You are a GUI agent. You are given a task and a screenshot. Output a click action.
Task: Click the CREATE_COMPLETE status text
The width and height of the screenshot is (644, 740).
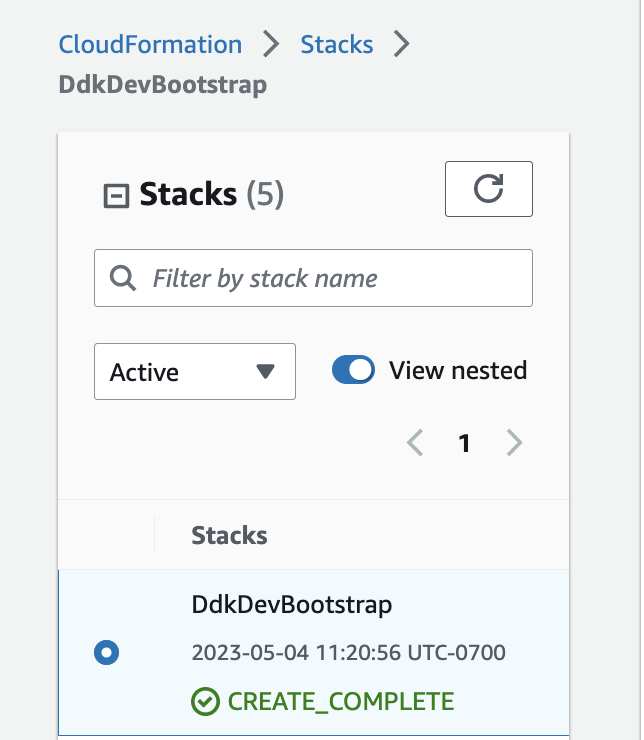(x=341, y=701)
